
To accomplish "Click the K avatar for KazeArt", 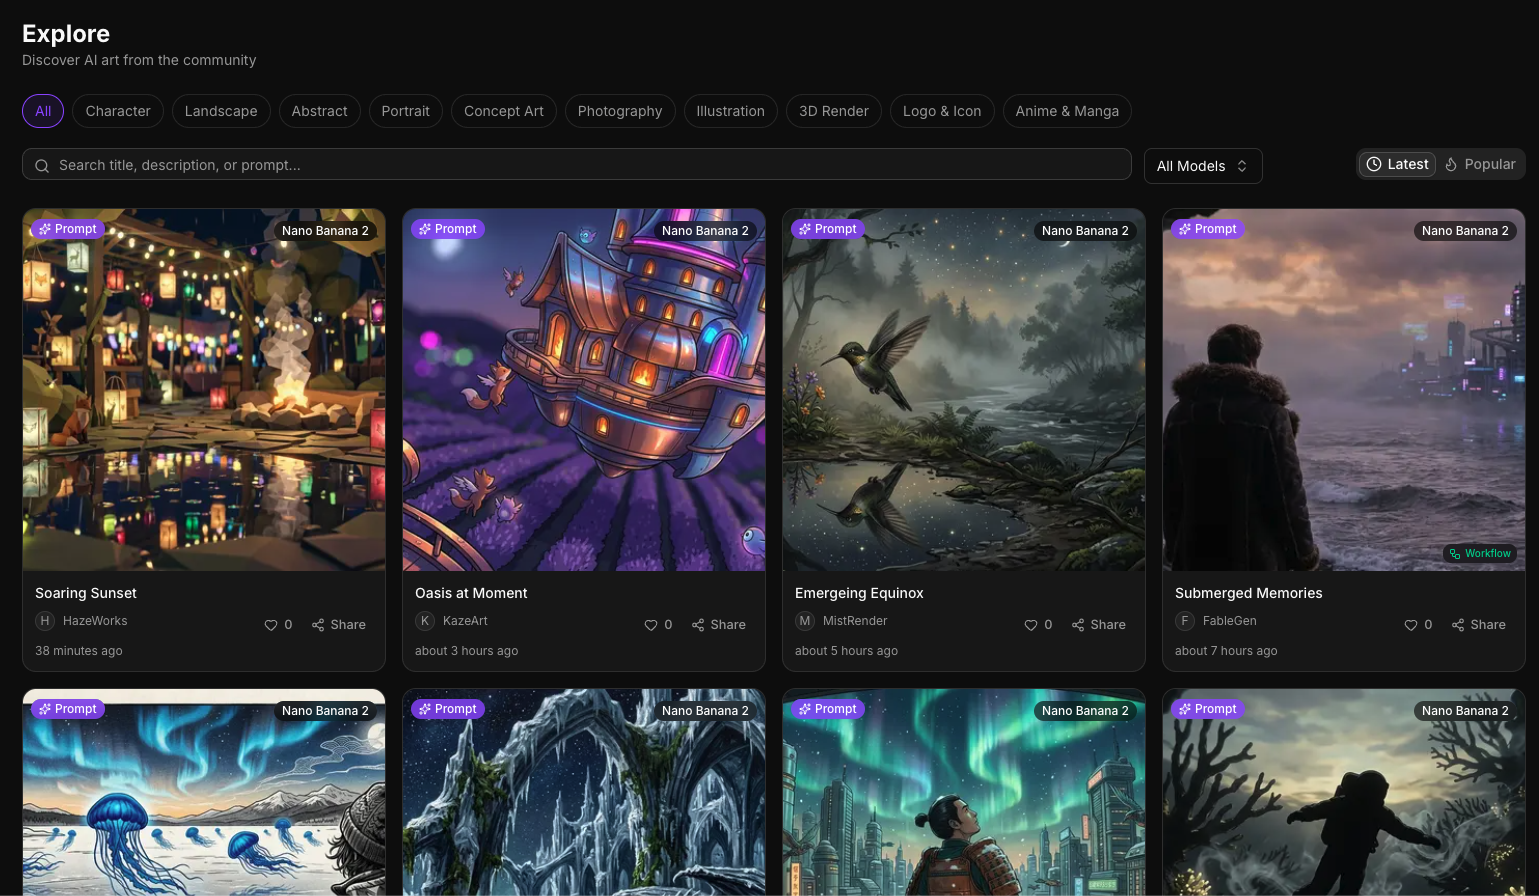I will click(x=425, y=621).
